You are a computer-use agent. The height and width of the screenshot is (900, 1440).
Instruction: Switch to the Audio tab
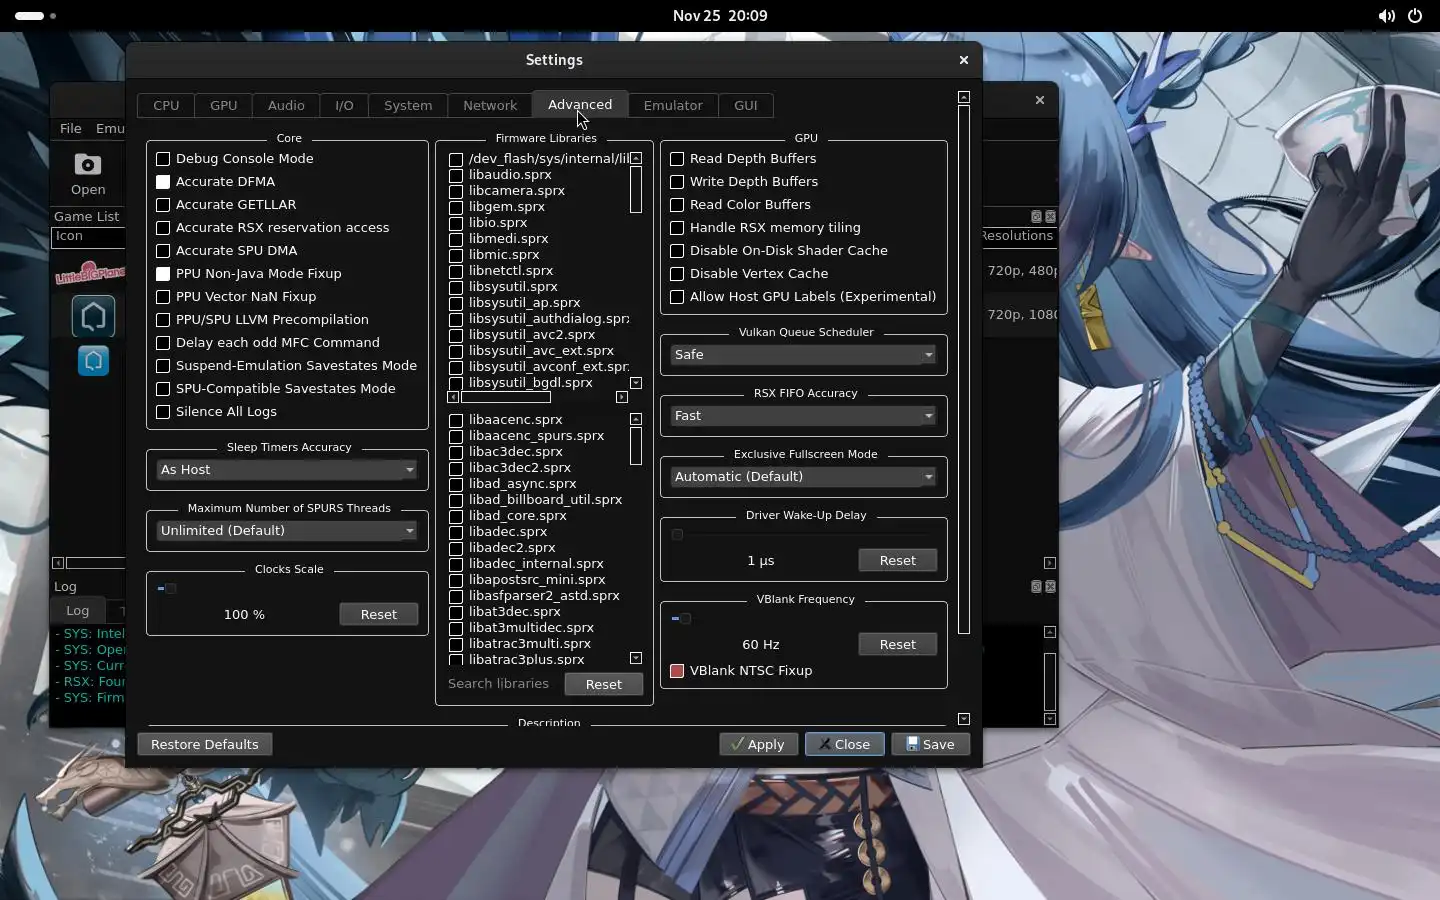(286, 105)
